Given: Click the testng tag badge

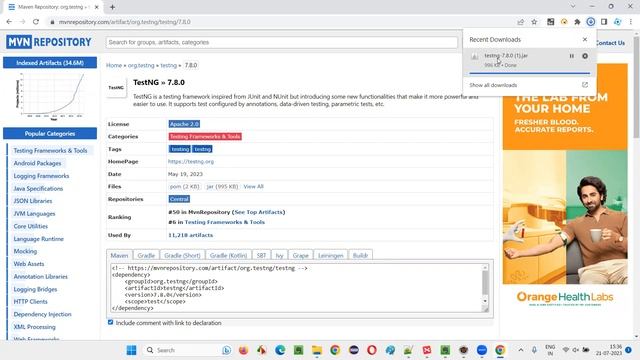Looking at the screenshot, I should click(x=202, y=149).
